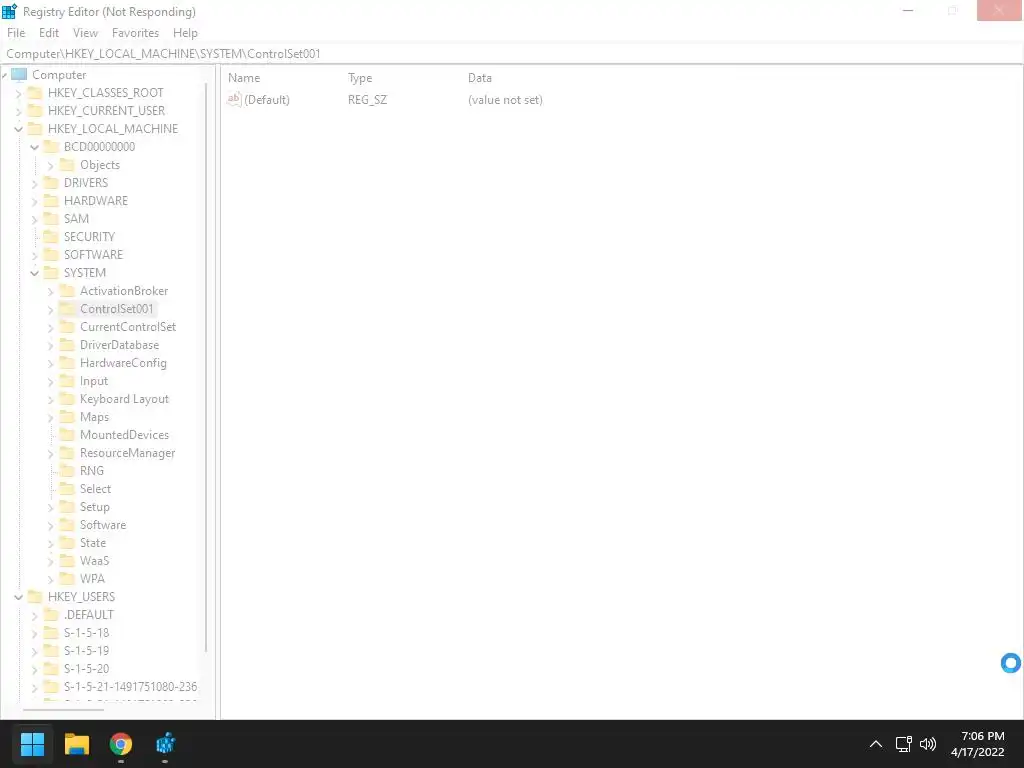Select the Software key under SYSTEM
This screenshot has width=1024, height=768.
tap(103, 524)
